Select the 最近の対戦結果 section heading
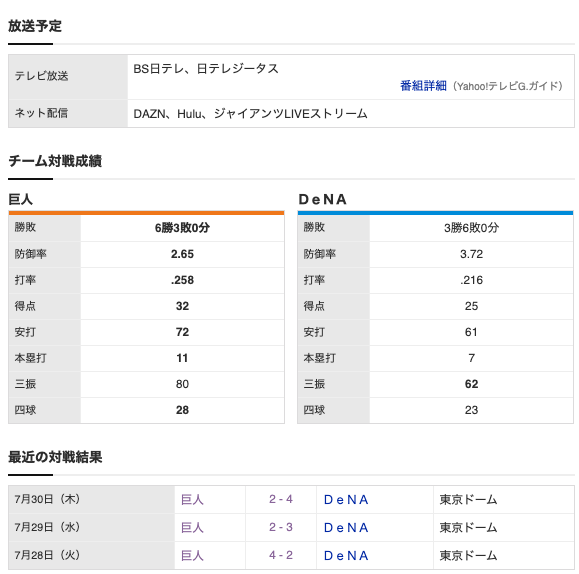This screenshot has height=574, width=579. pyautogui.click(x=55, y=457)
